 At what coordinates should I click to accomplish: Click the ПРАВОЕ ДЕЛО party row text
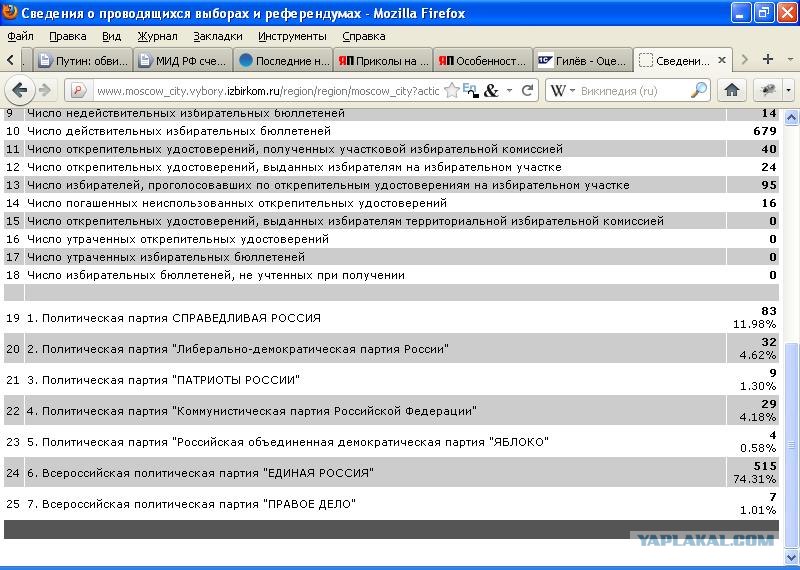coord(191,504)
